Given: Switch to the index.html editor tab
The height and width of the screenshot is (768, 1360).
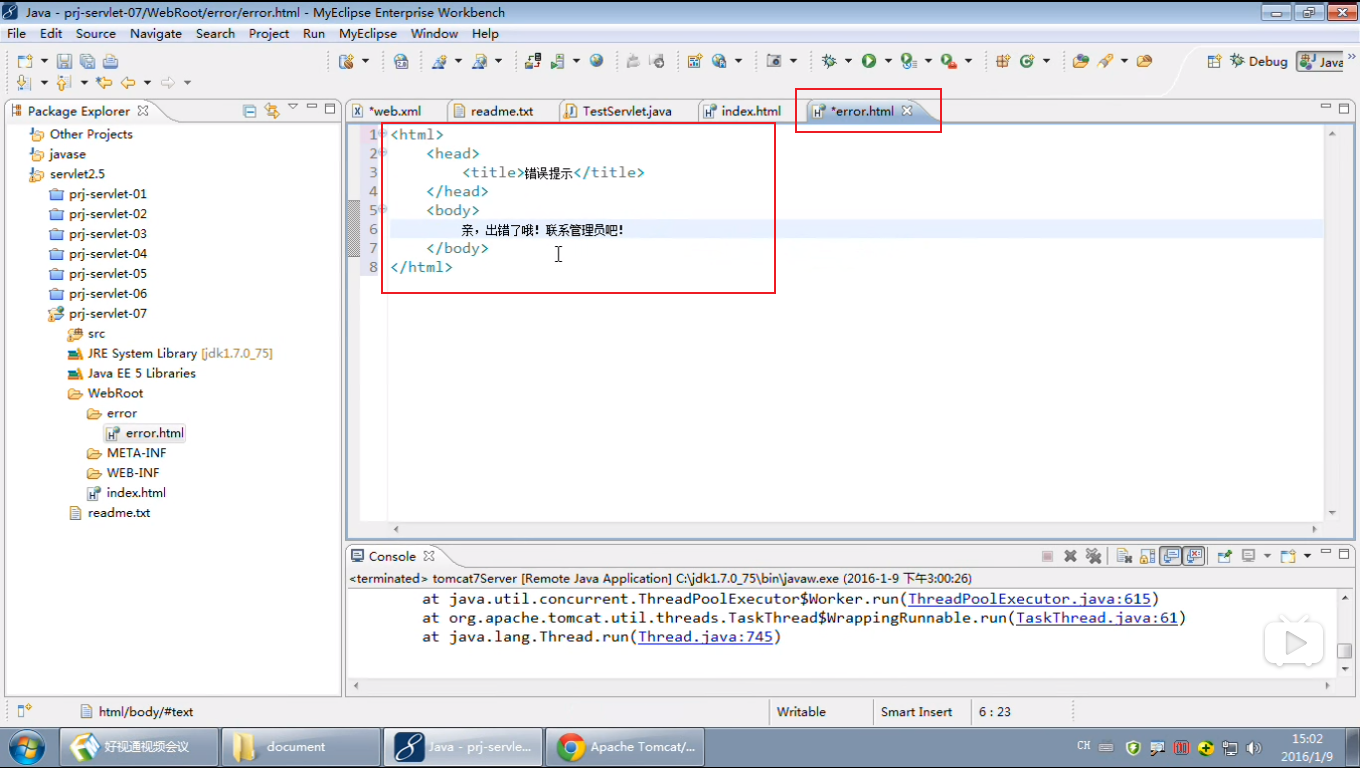Looking at the screenshot, I should (742, 111).
